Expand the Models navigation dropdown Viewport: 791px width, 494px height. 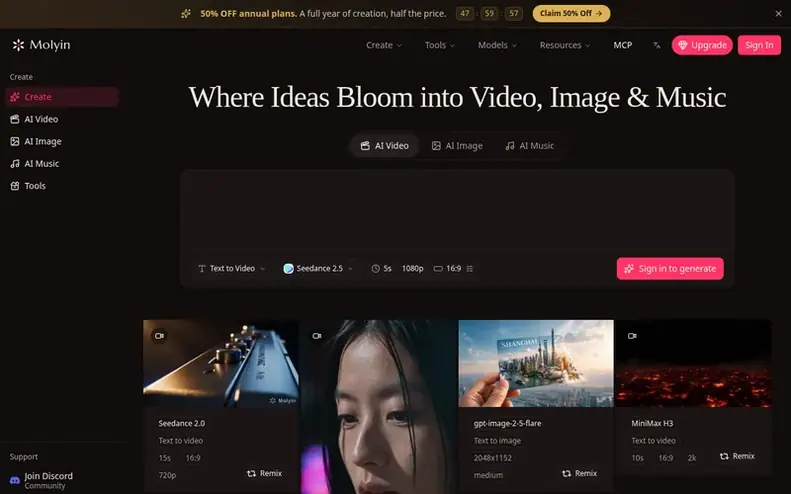tap(497, 45)
